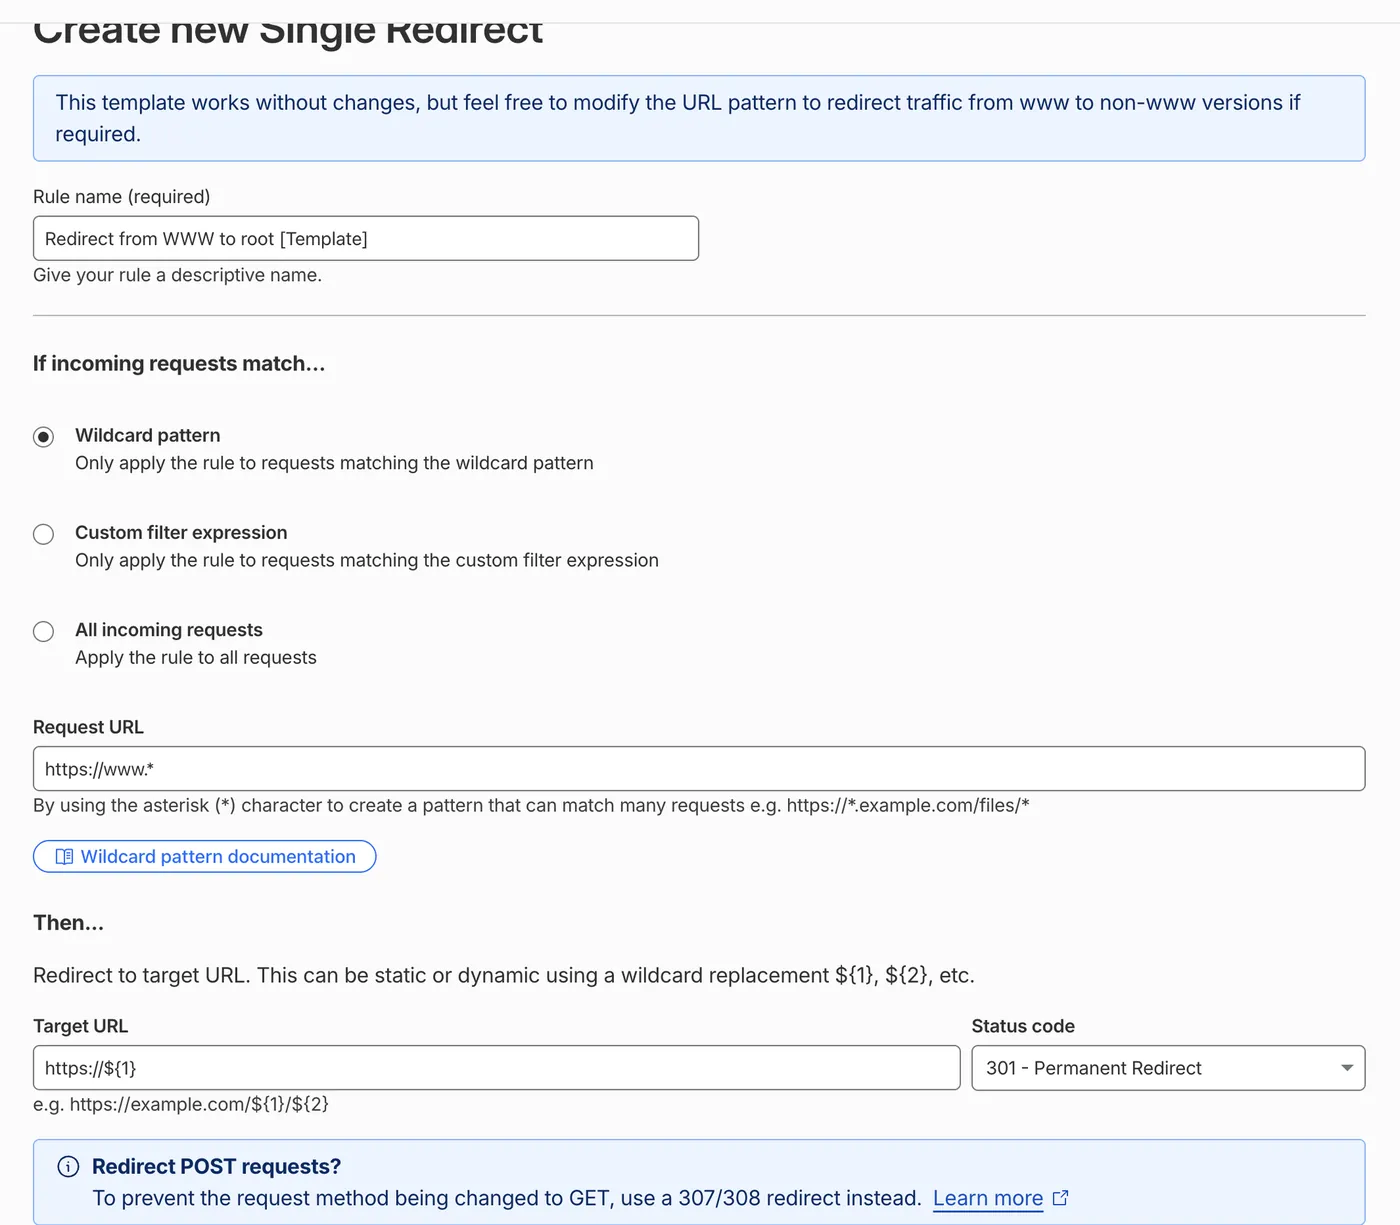Viewport: 1400px width, 1225px height.
Task: Click the 'Give your rule a descriptive name.' hint
Action: (x=177, y=275)
